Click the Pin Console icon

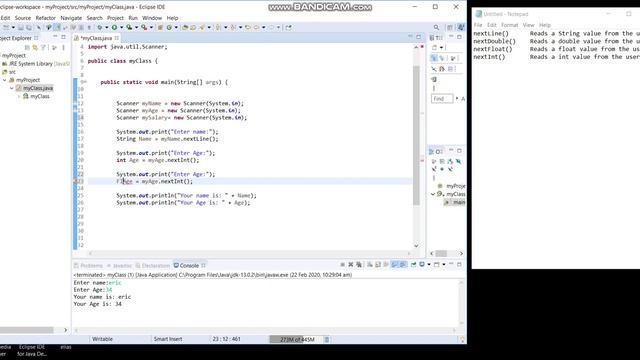[413, 265]
